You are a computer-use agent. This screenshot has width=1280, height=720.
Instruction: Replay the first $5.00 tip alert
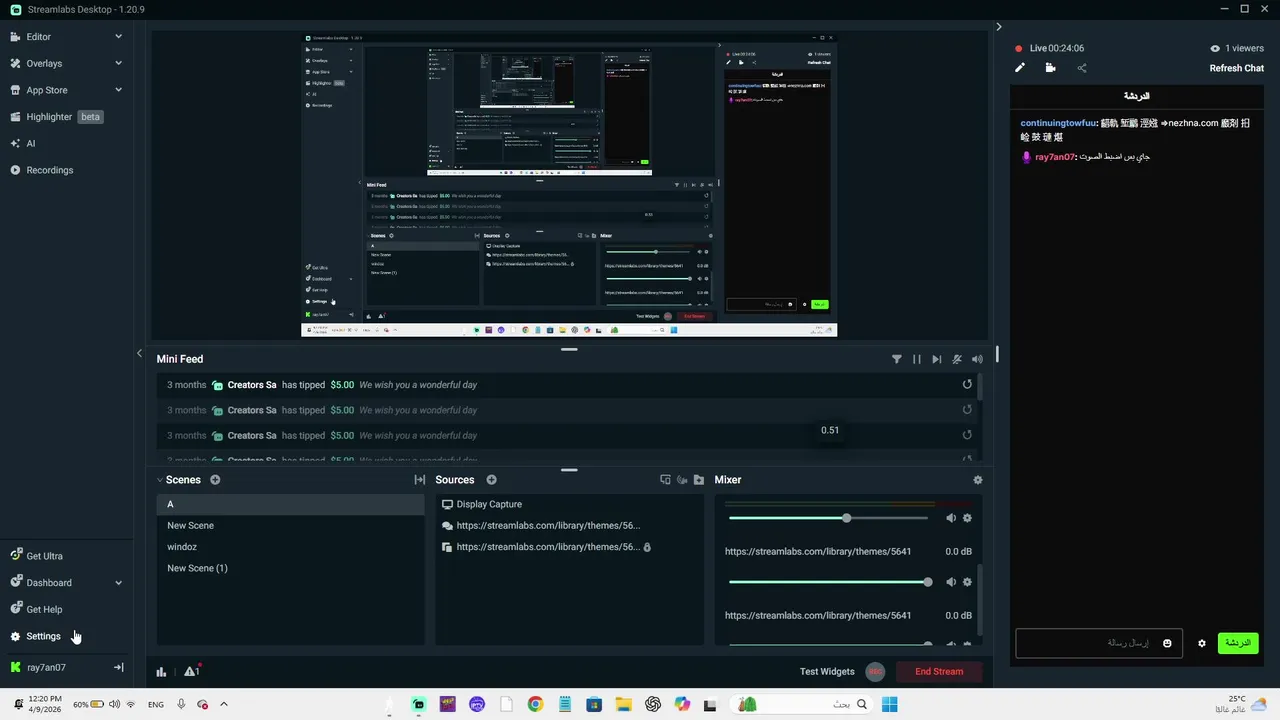click(967, 384)
